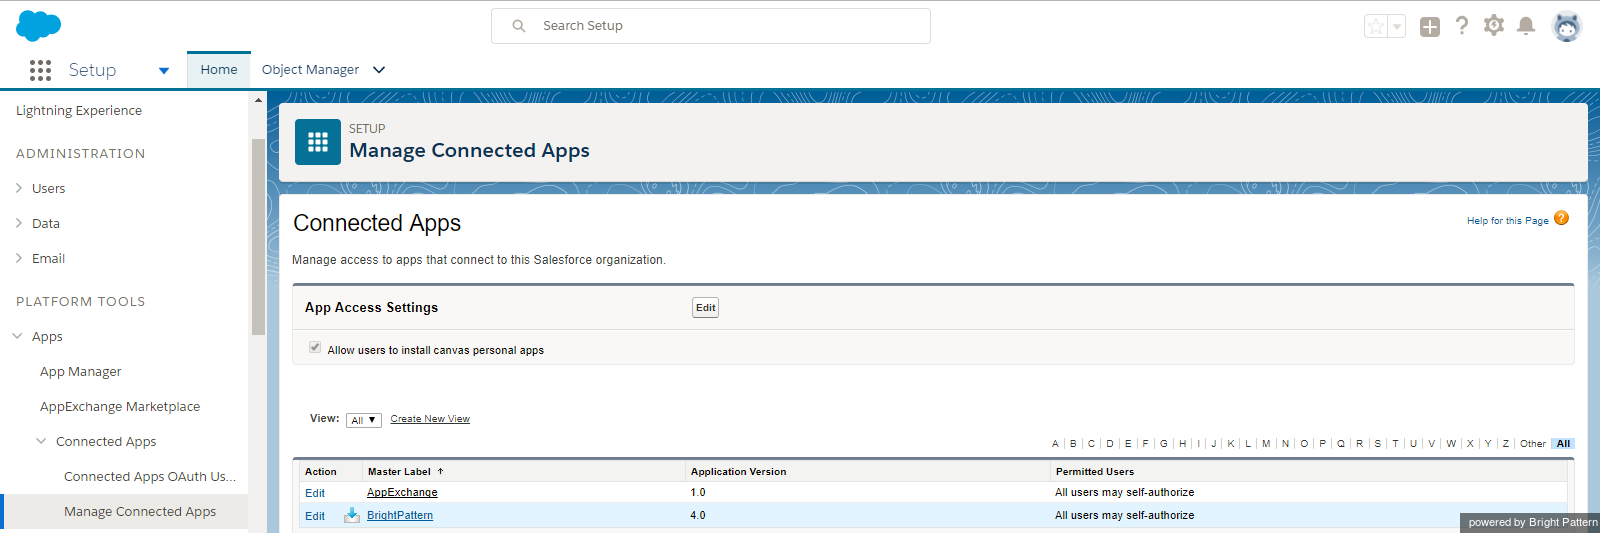Focus the Search Setup input field
Screen dimensions: 1600x533
point(711,26)
